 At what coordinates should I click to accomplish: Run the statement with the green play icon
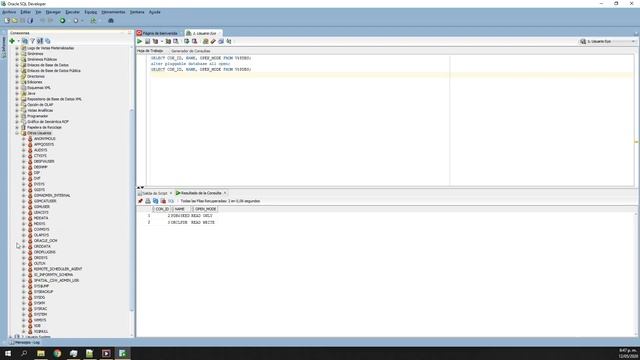[x=140, y=41]
